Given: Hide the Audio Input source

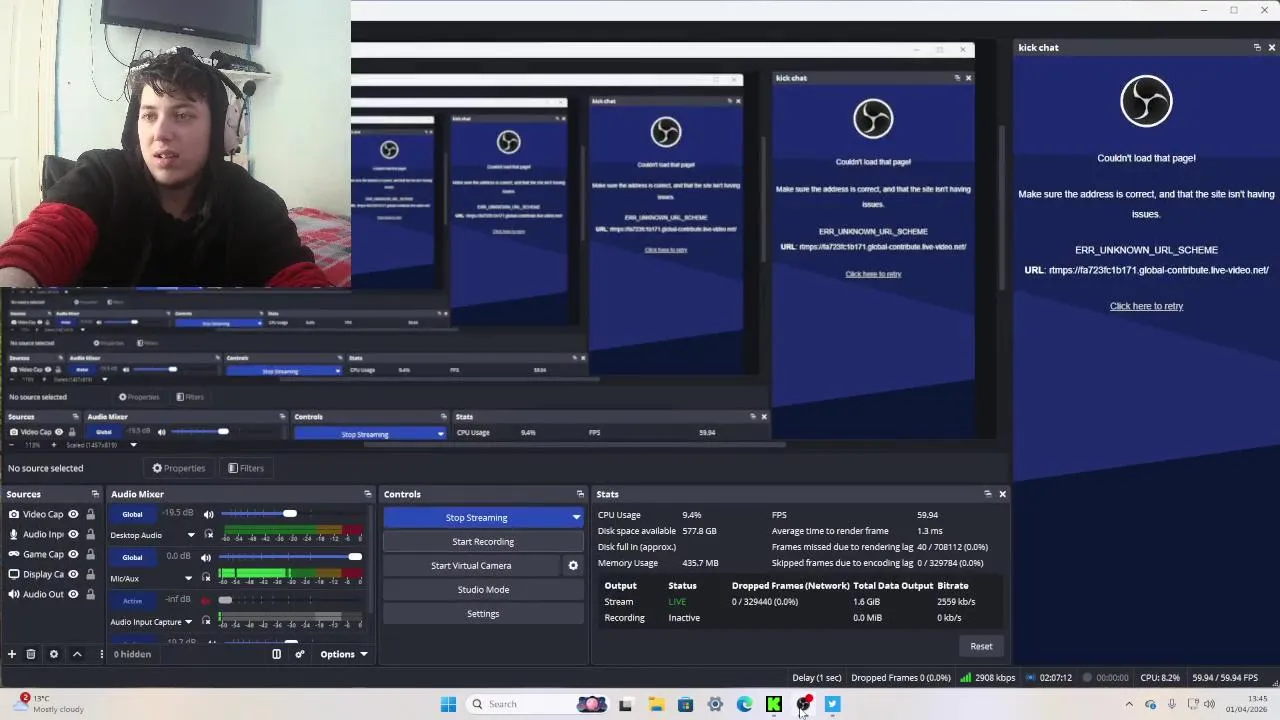Looking at the screenshot, I should (x=73, y=534).
